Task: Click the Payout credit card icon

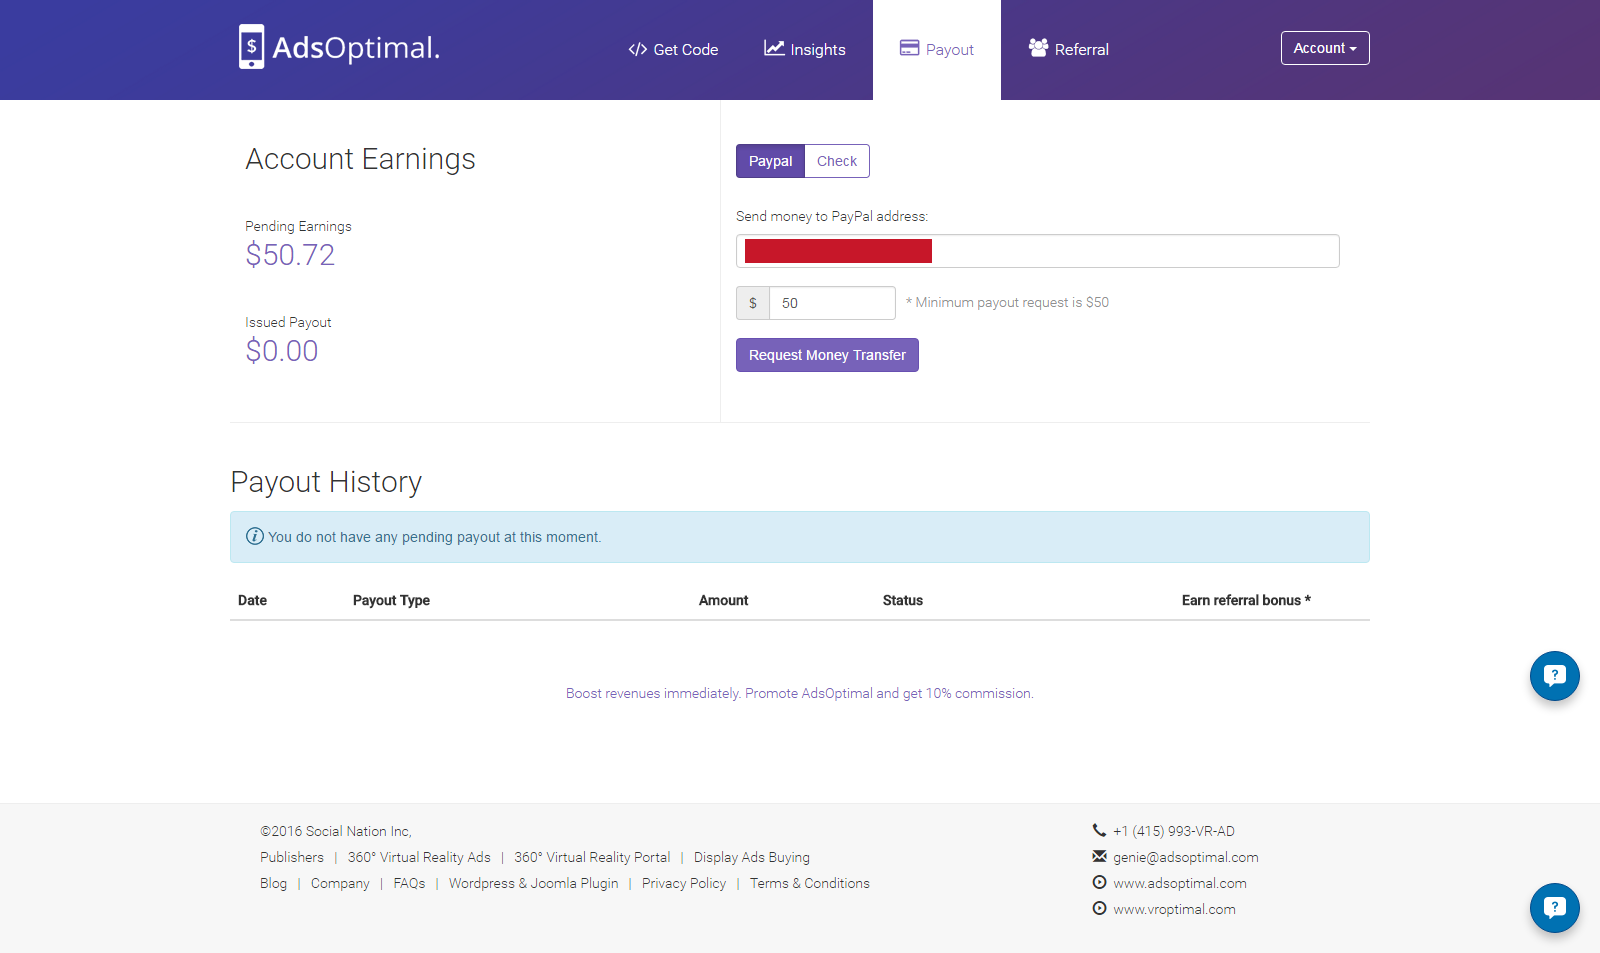Action: click(x=909, y=48)
